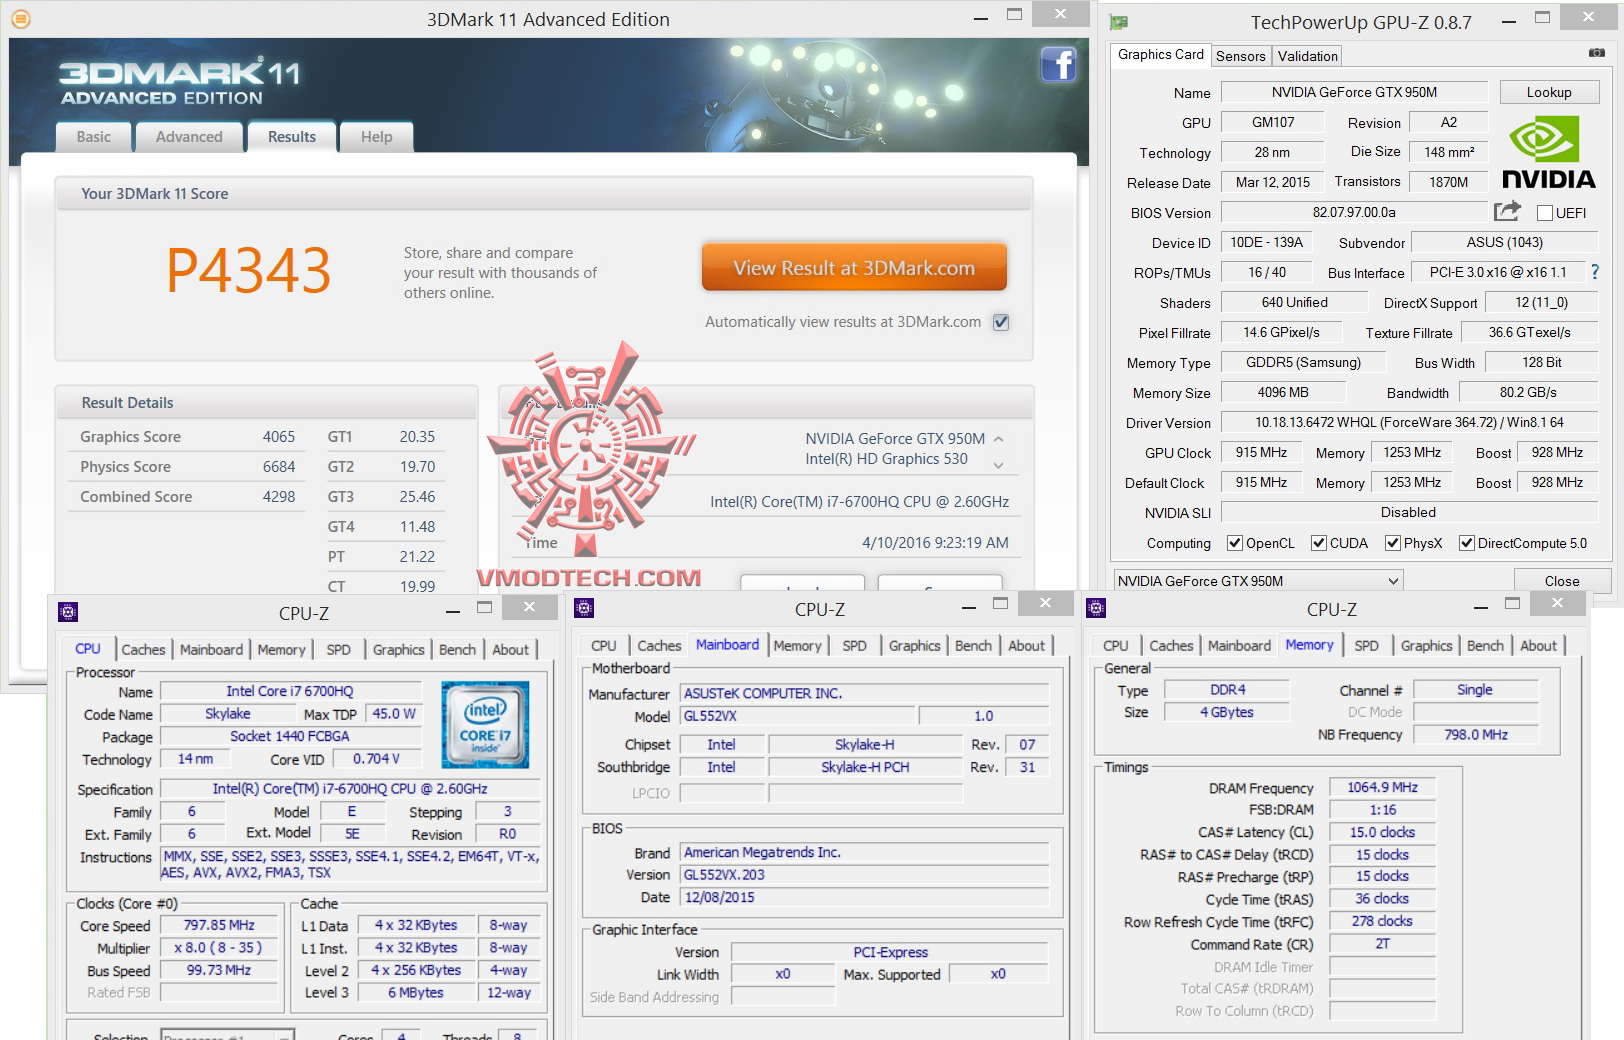Select the Graphics Card tab in GPU-Z
The width and height of the screenshot is (1624, 1040).
[x=1161, y=55]
